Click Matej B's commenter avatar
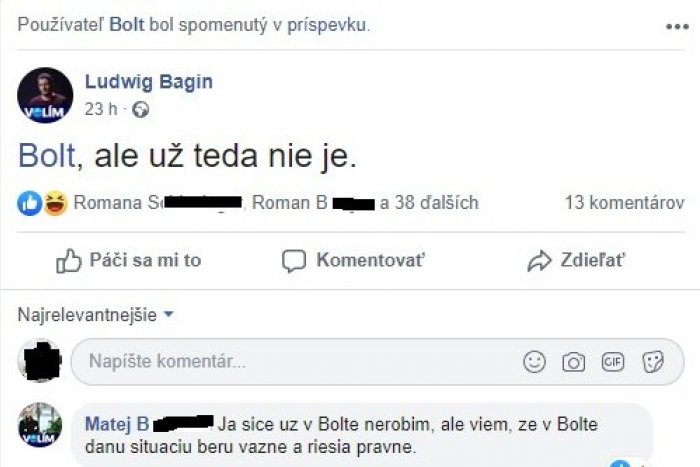The width and height of the screenshot is (700, 467). pyautogui.click(x=41, y=425)
